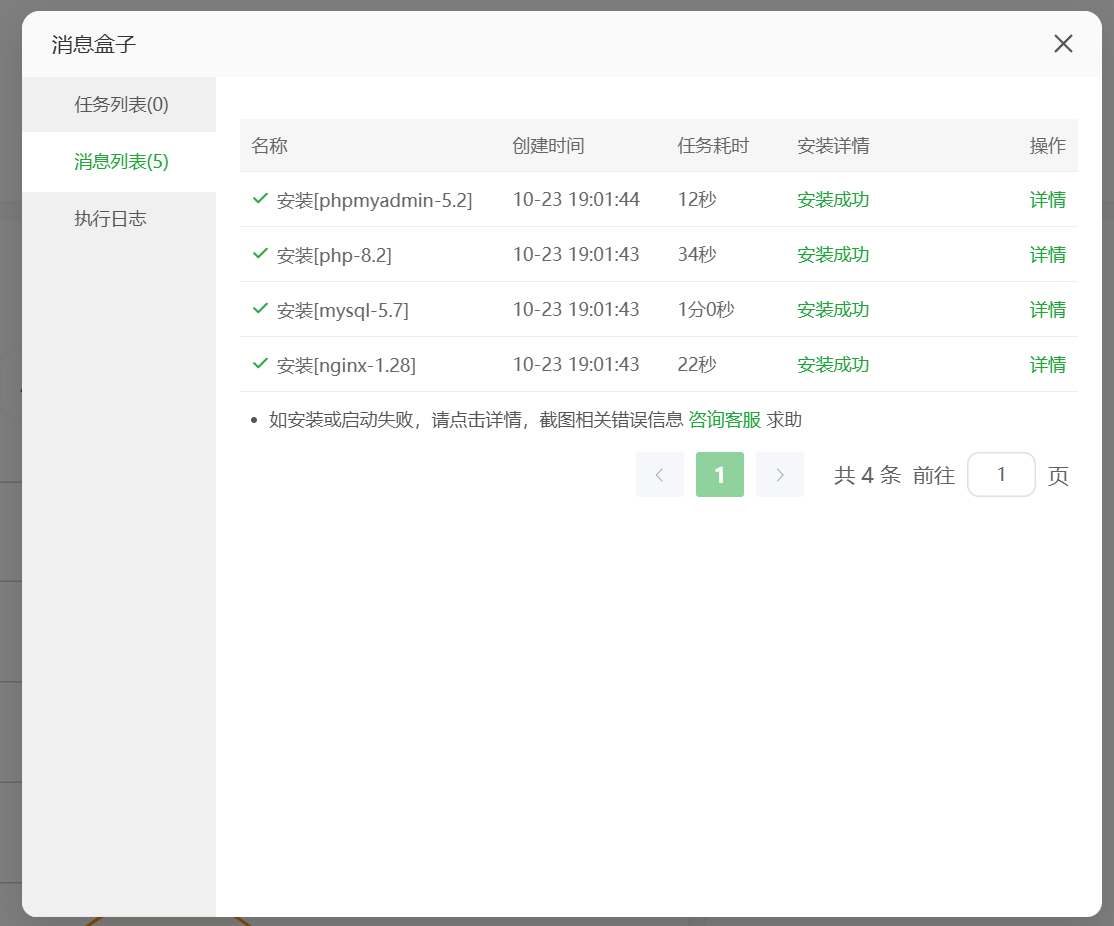Click the 创建时间 column header
The height and width of the screenshot is (926, 1114).
click(x=548, y=146)
